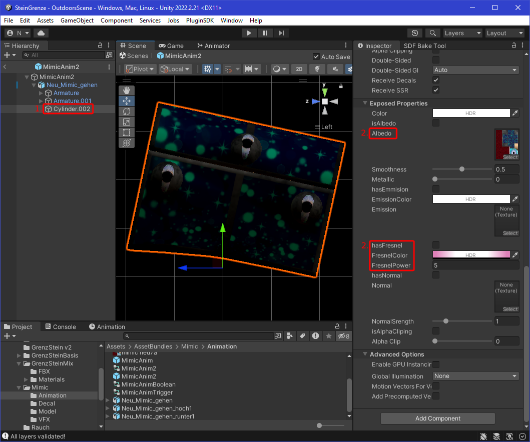
Task: Select the Rotate tool in scene
Action: click(x=127, y=111)
